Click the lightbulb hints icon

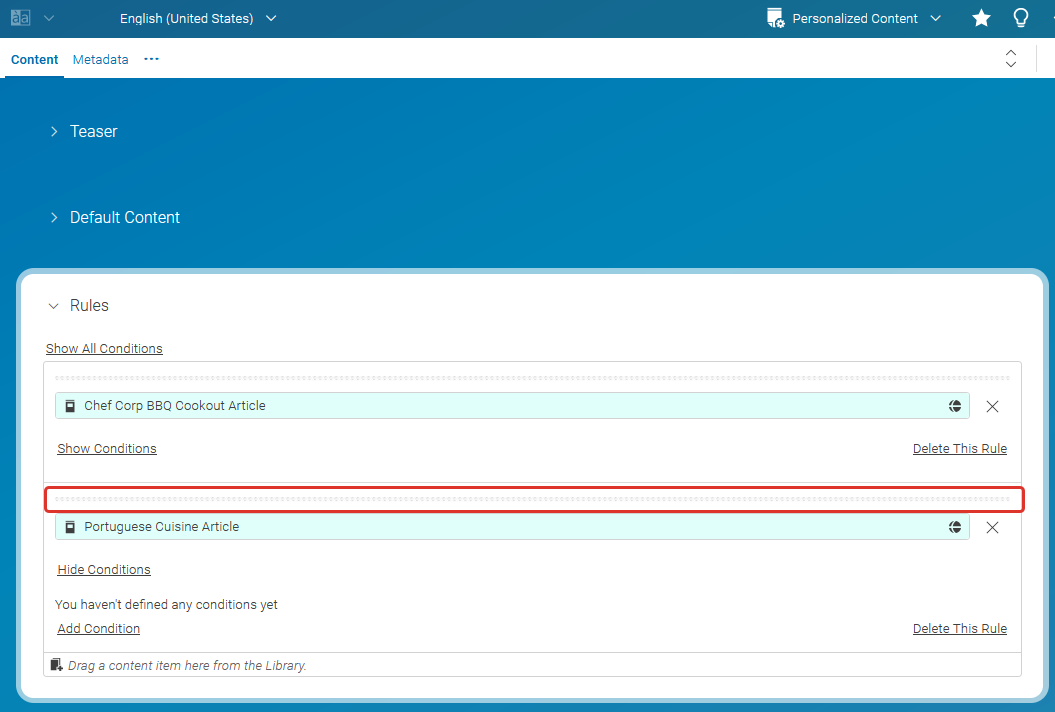[1021, 18]
